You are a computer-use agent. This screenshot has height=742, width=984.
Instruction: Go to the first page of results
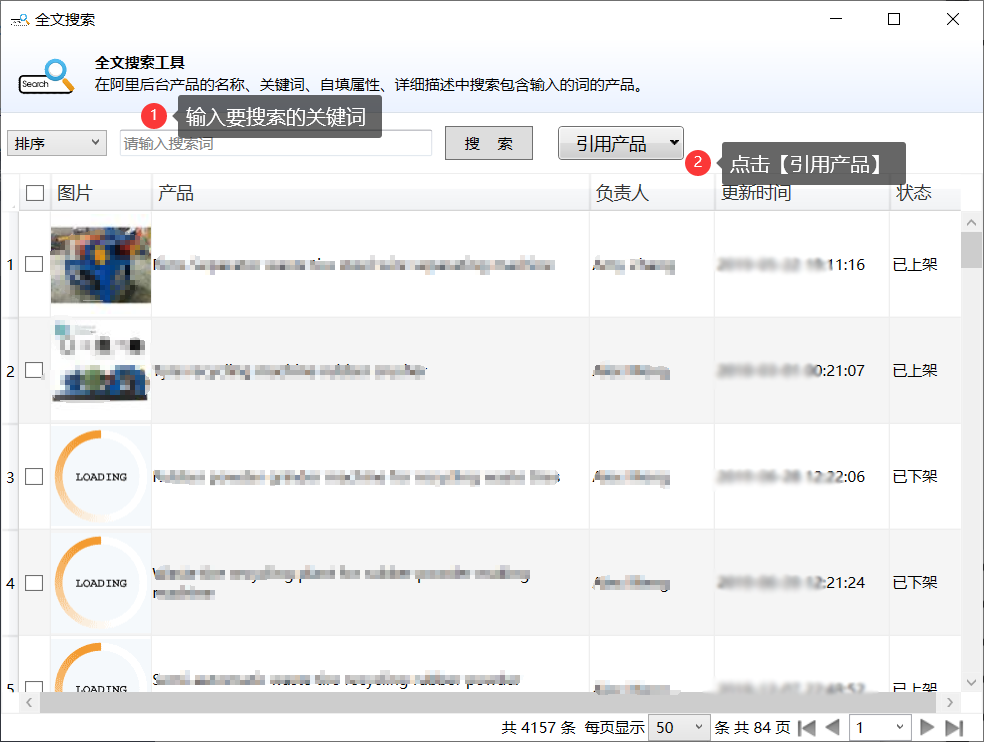click(807, 728)
